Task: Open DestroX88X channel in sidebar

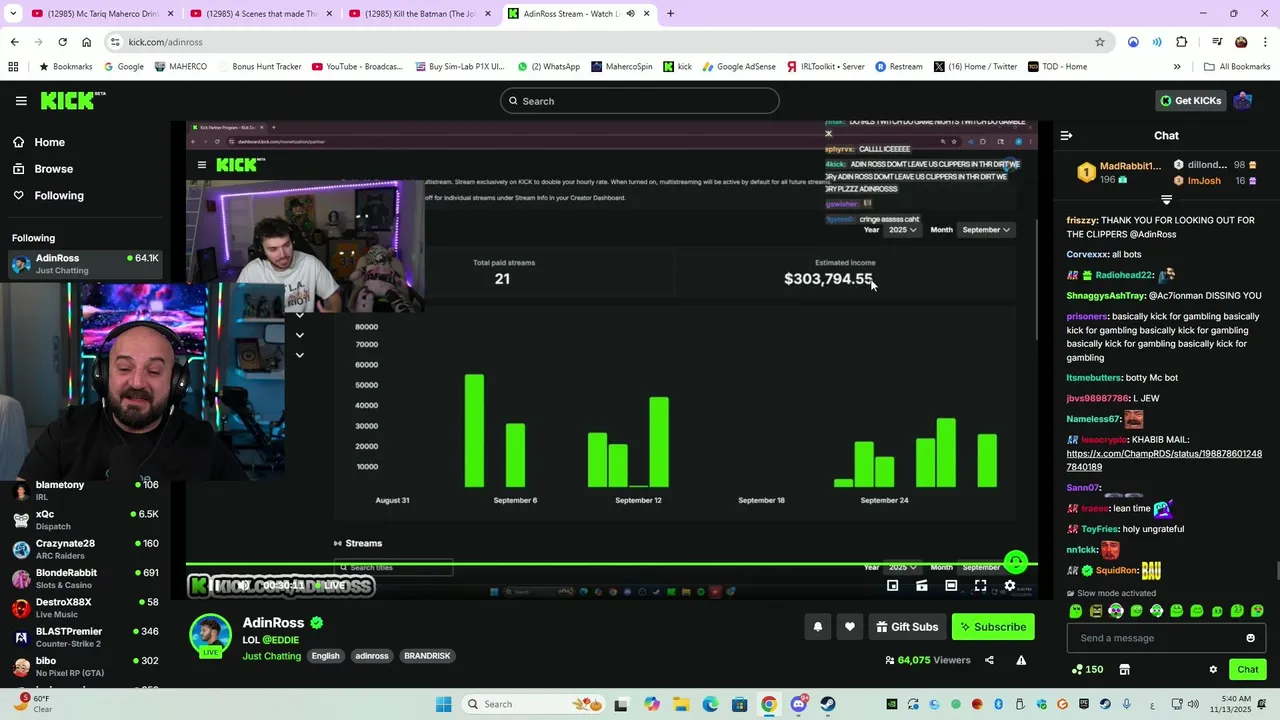Action: coord(85,608)
